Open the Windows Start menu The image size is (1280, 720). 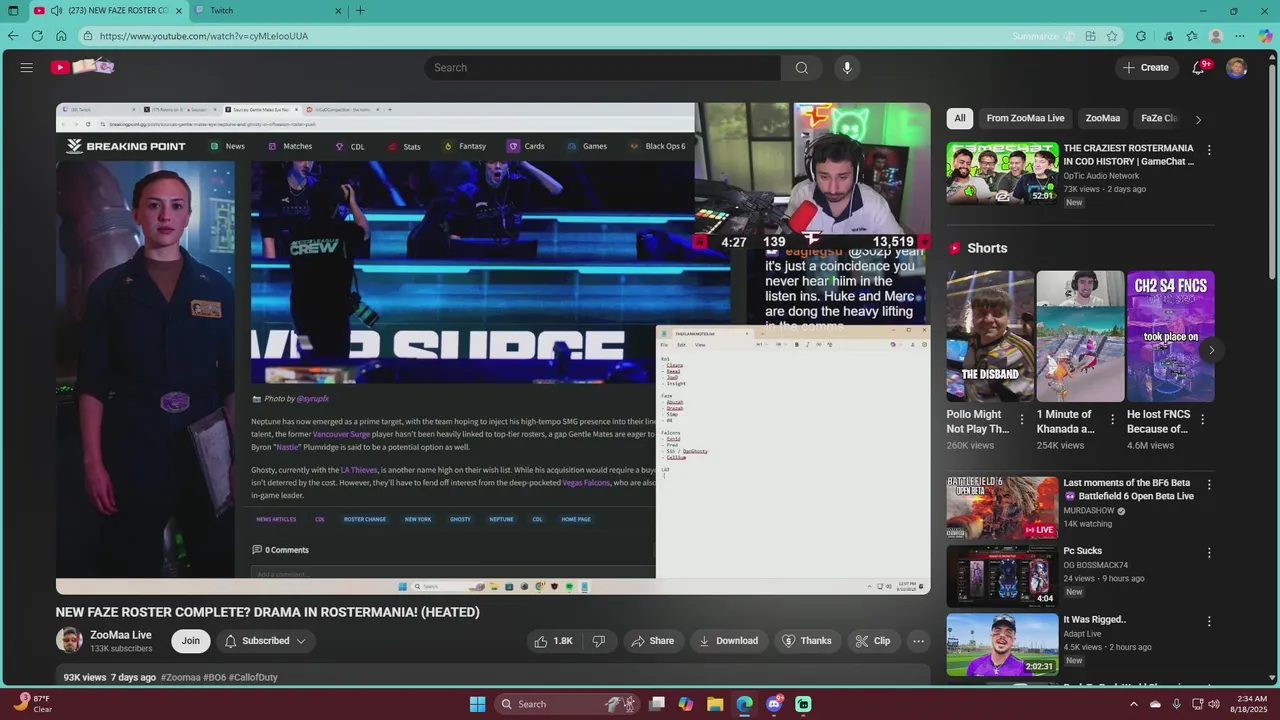coord(478,704)
